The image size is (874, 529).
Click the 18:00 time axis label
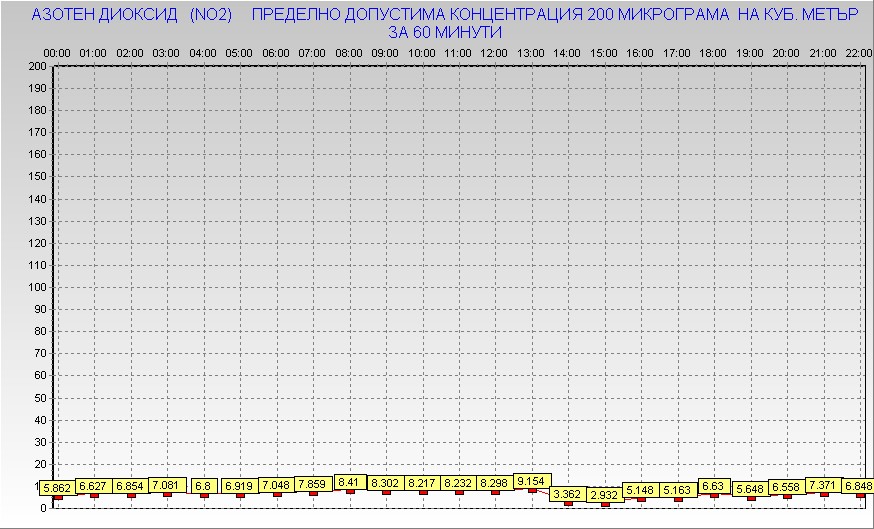click(x=713, y=52)
